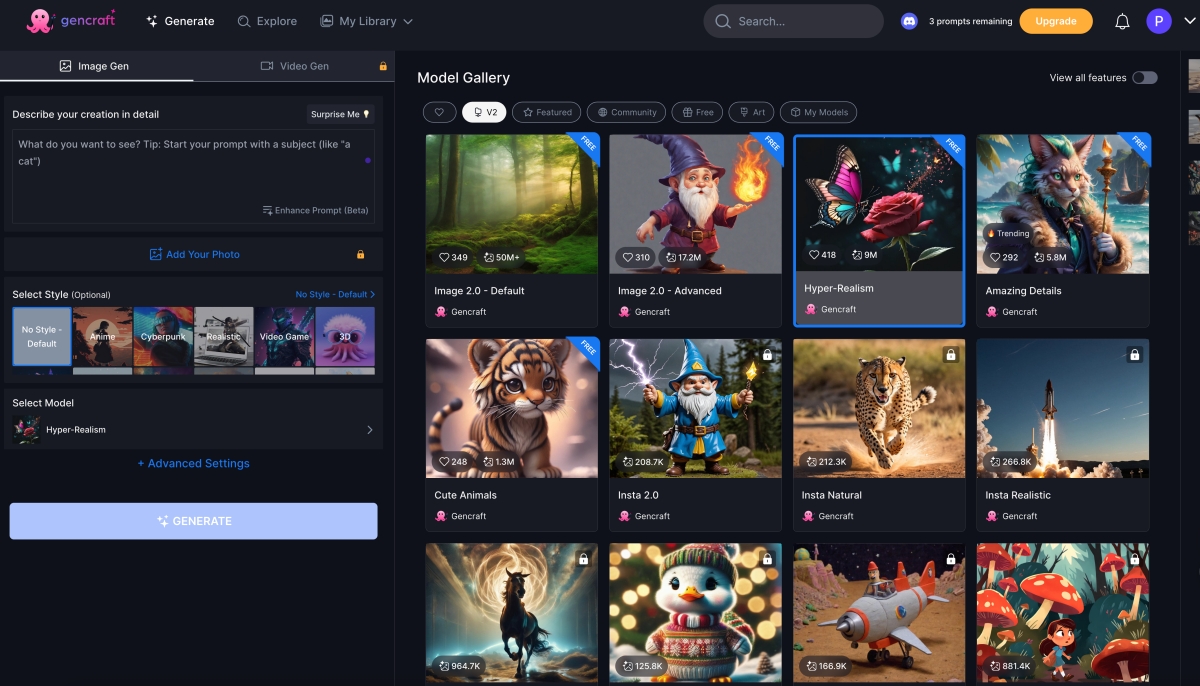Click the profile avatar P
The height and width of the screenshot is (686, 1200).
click(1159, 21)
